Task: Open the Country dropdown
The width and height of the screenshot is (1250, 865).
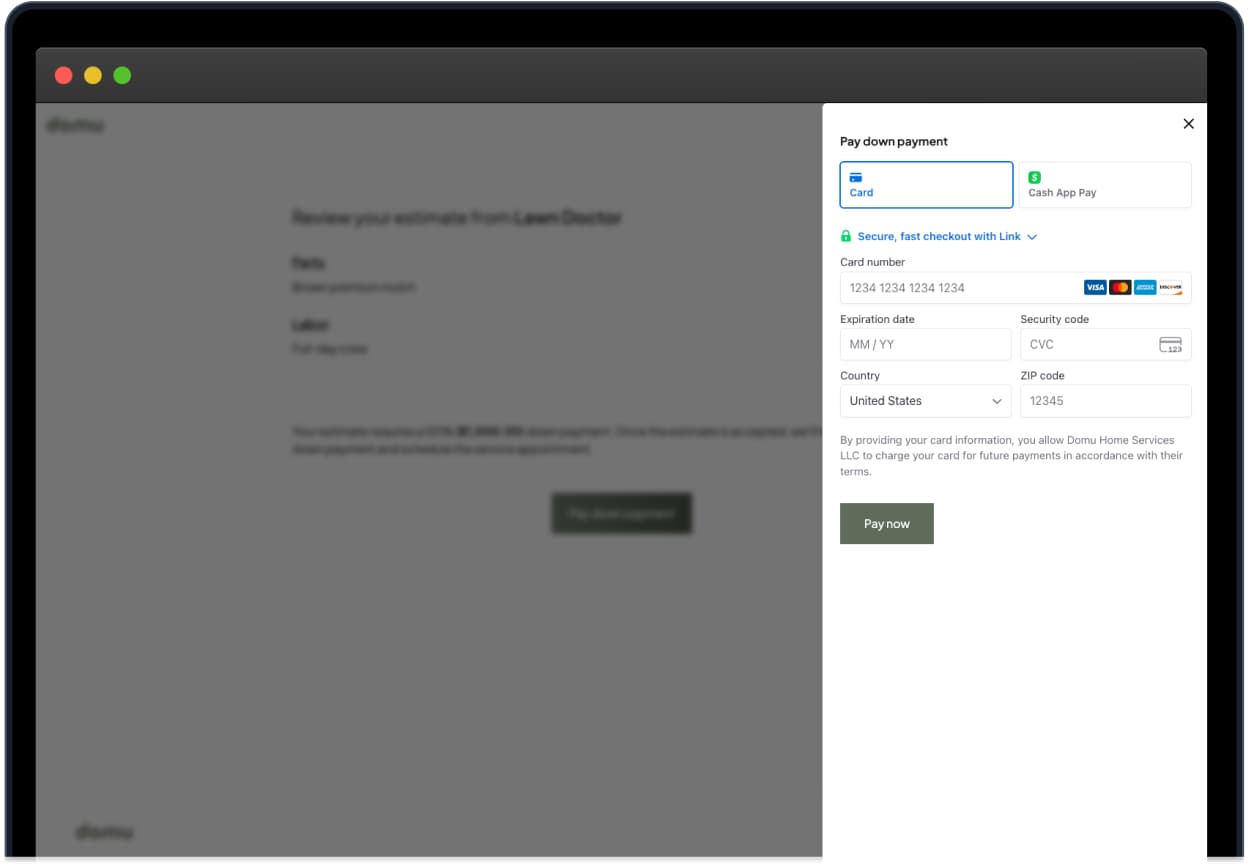Action: click(x=925, y=401)
